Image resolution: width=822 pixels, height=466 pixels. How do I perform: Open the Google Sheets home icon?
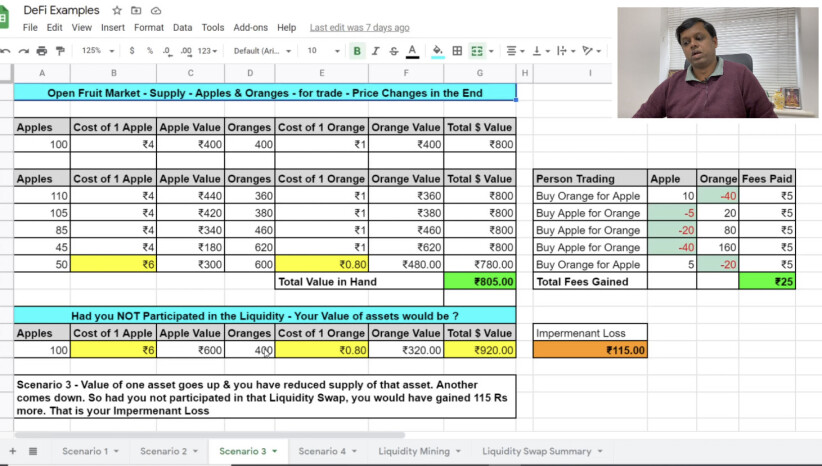3,18
